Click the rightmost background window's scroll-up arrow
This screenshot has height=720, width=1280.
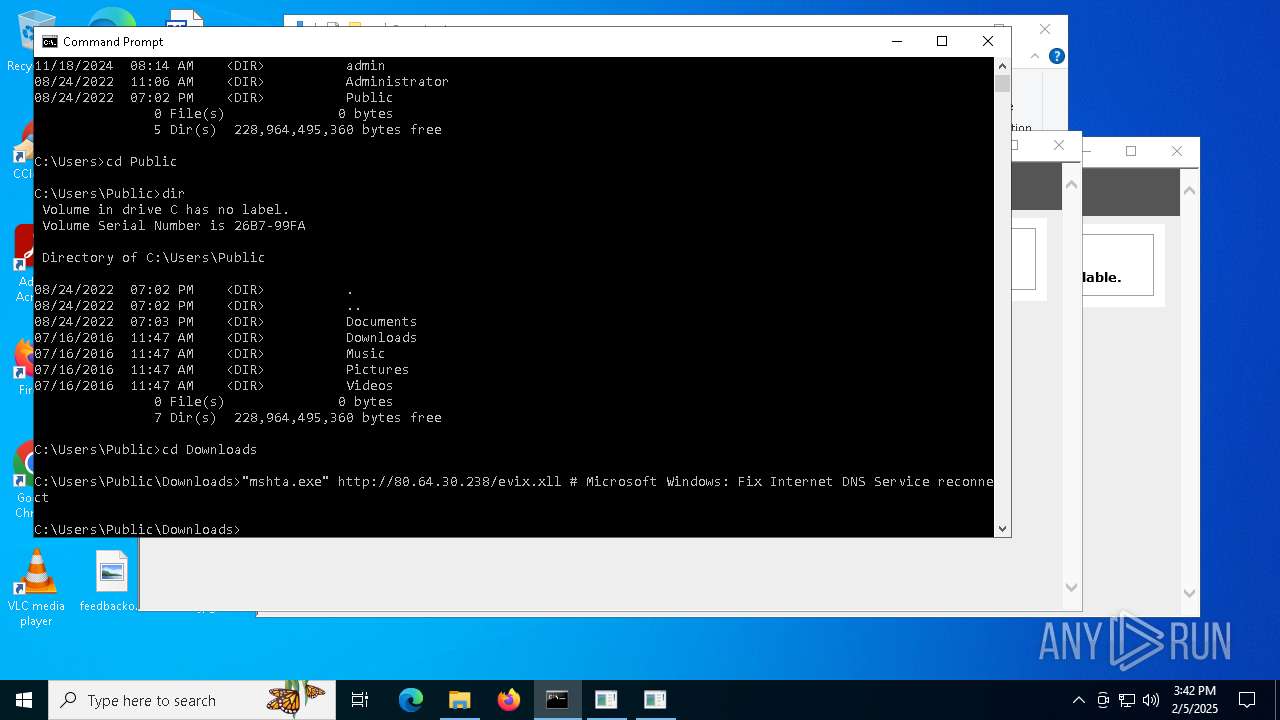(x=1189, y=189)
